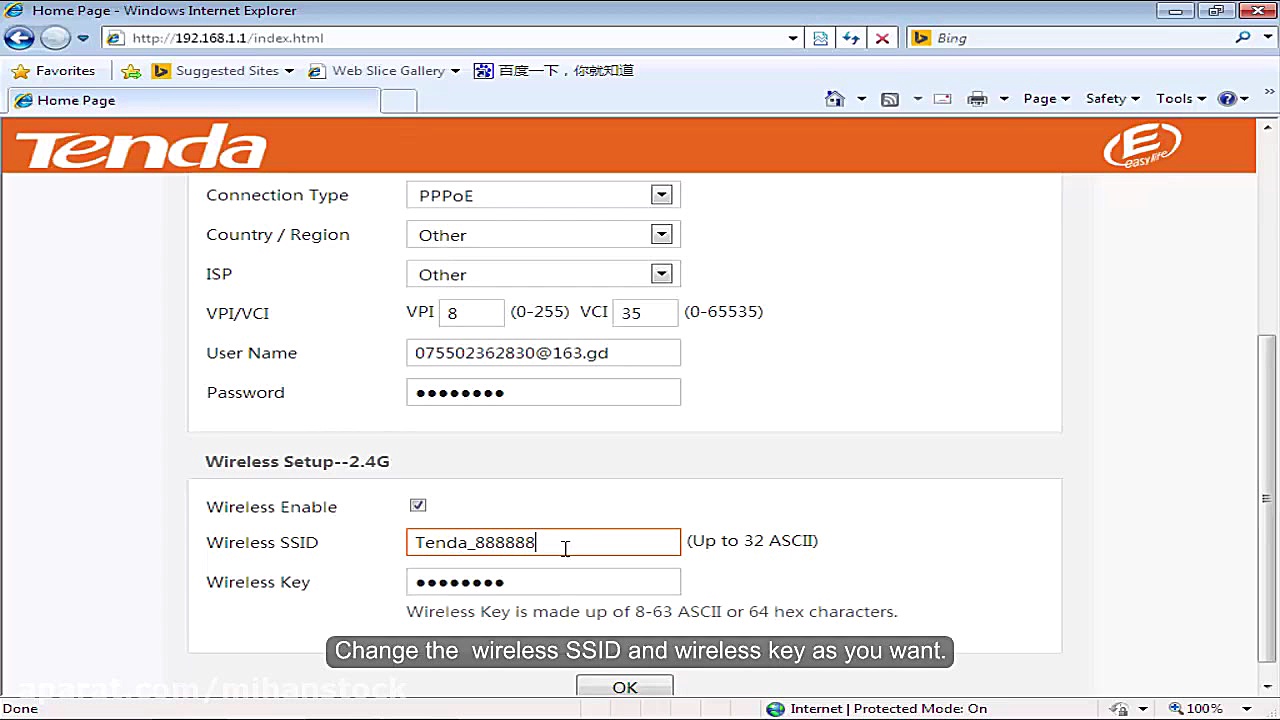This screenshot has height=720, width=1280.
Task: Expand the Print options dropdown arrow
Action: (1003, 99)
